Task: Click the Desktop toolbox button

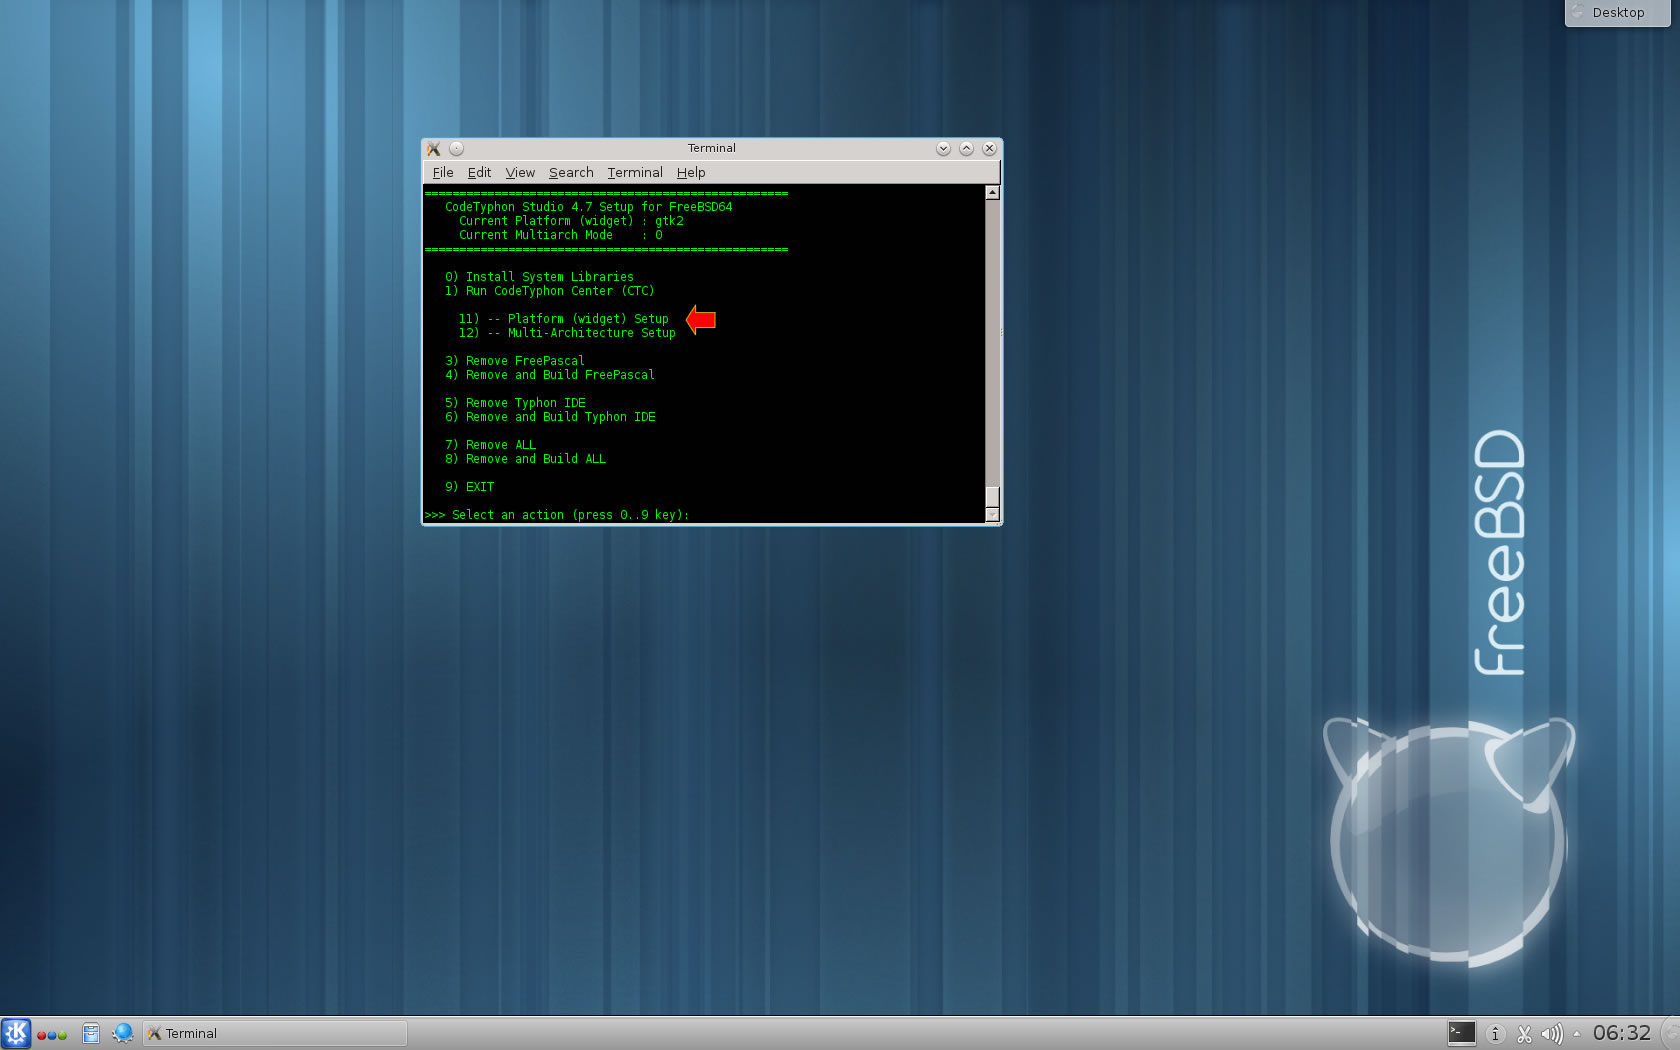Action: (x=1617, y=13)
